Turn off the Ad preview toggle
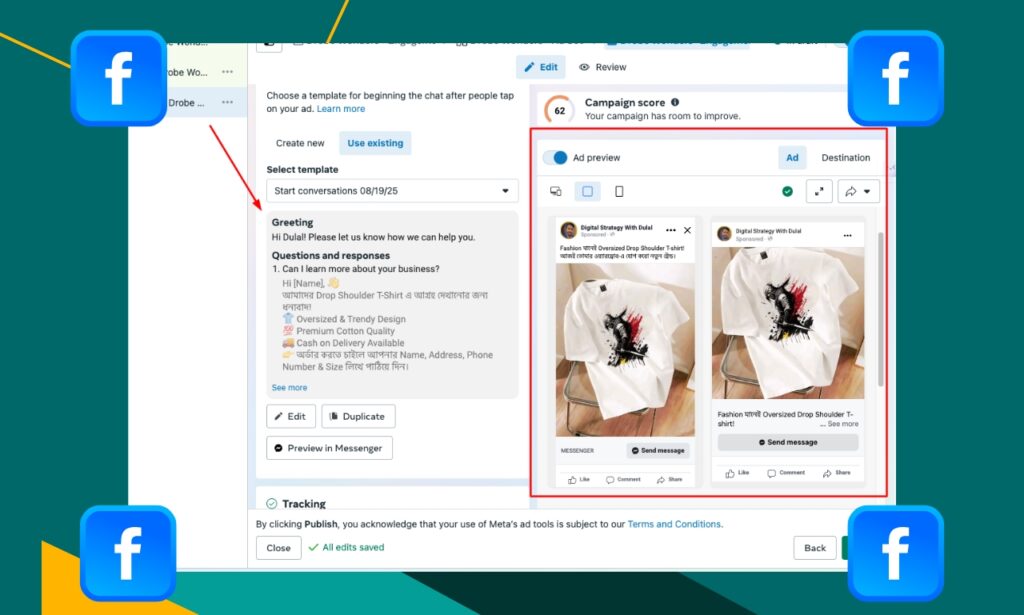 click(x=555, y=158)
